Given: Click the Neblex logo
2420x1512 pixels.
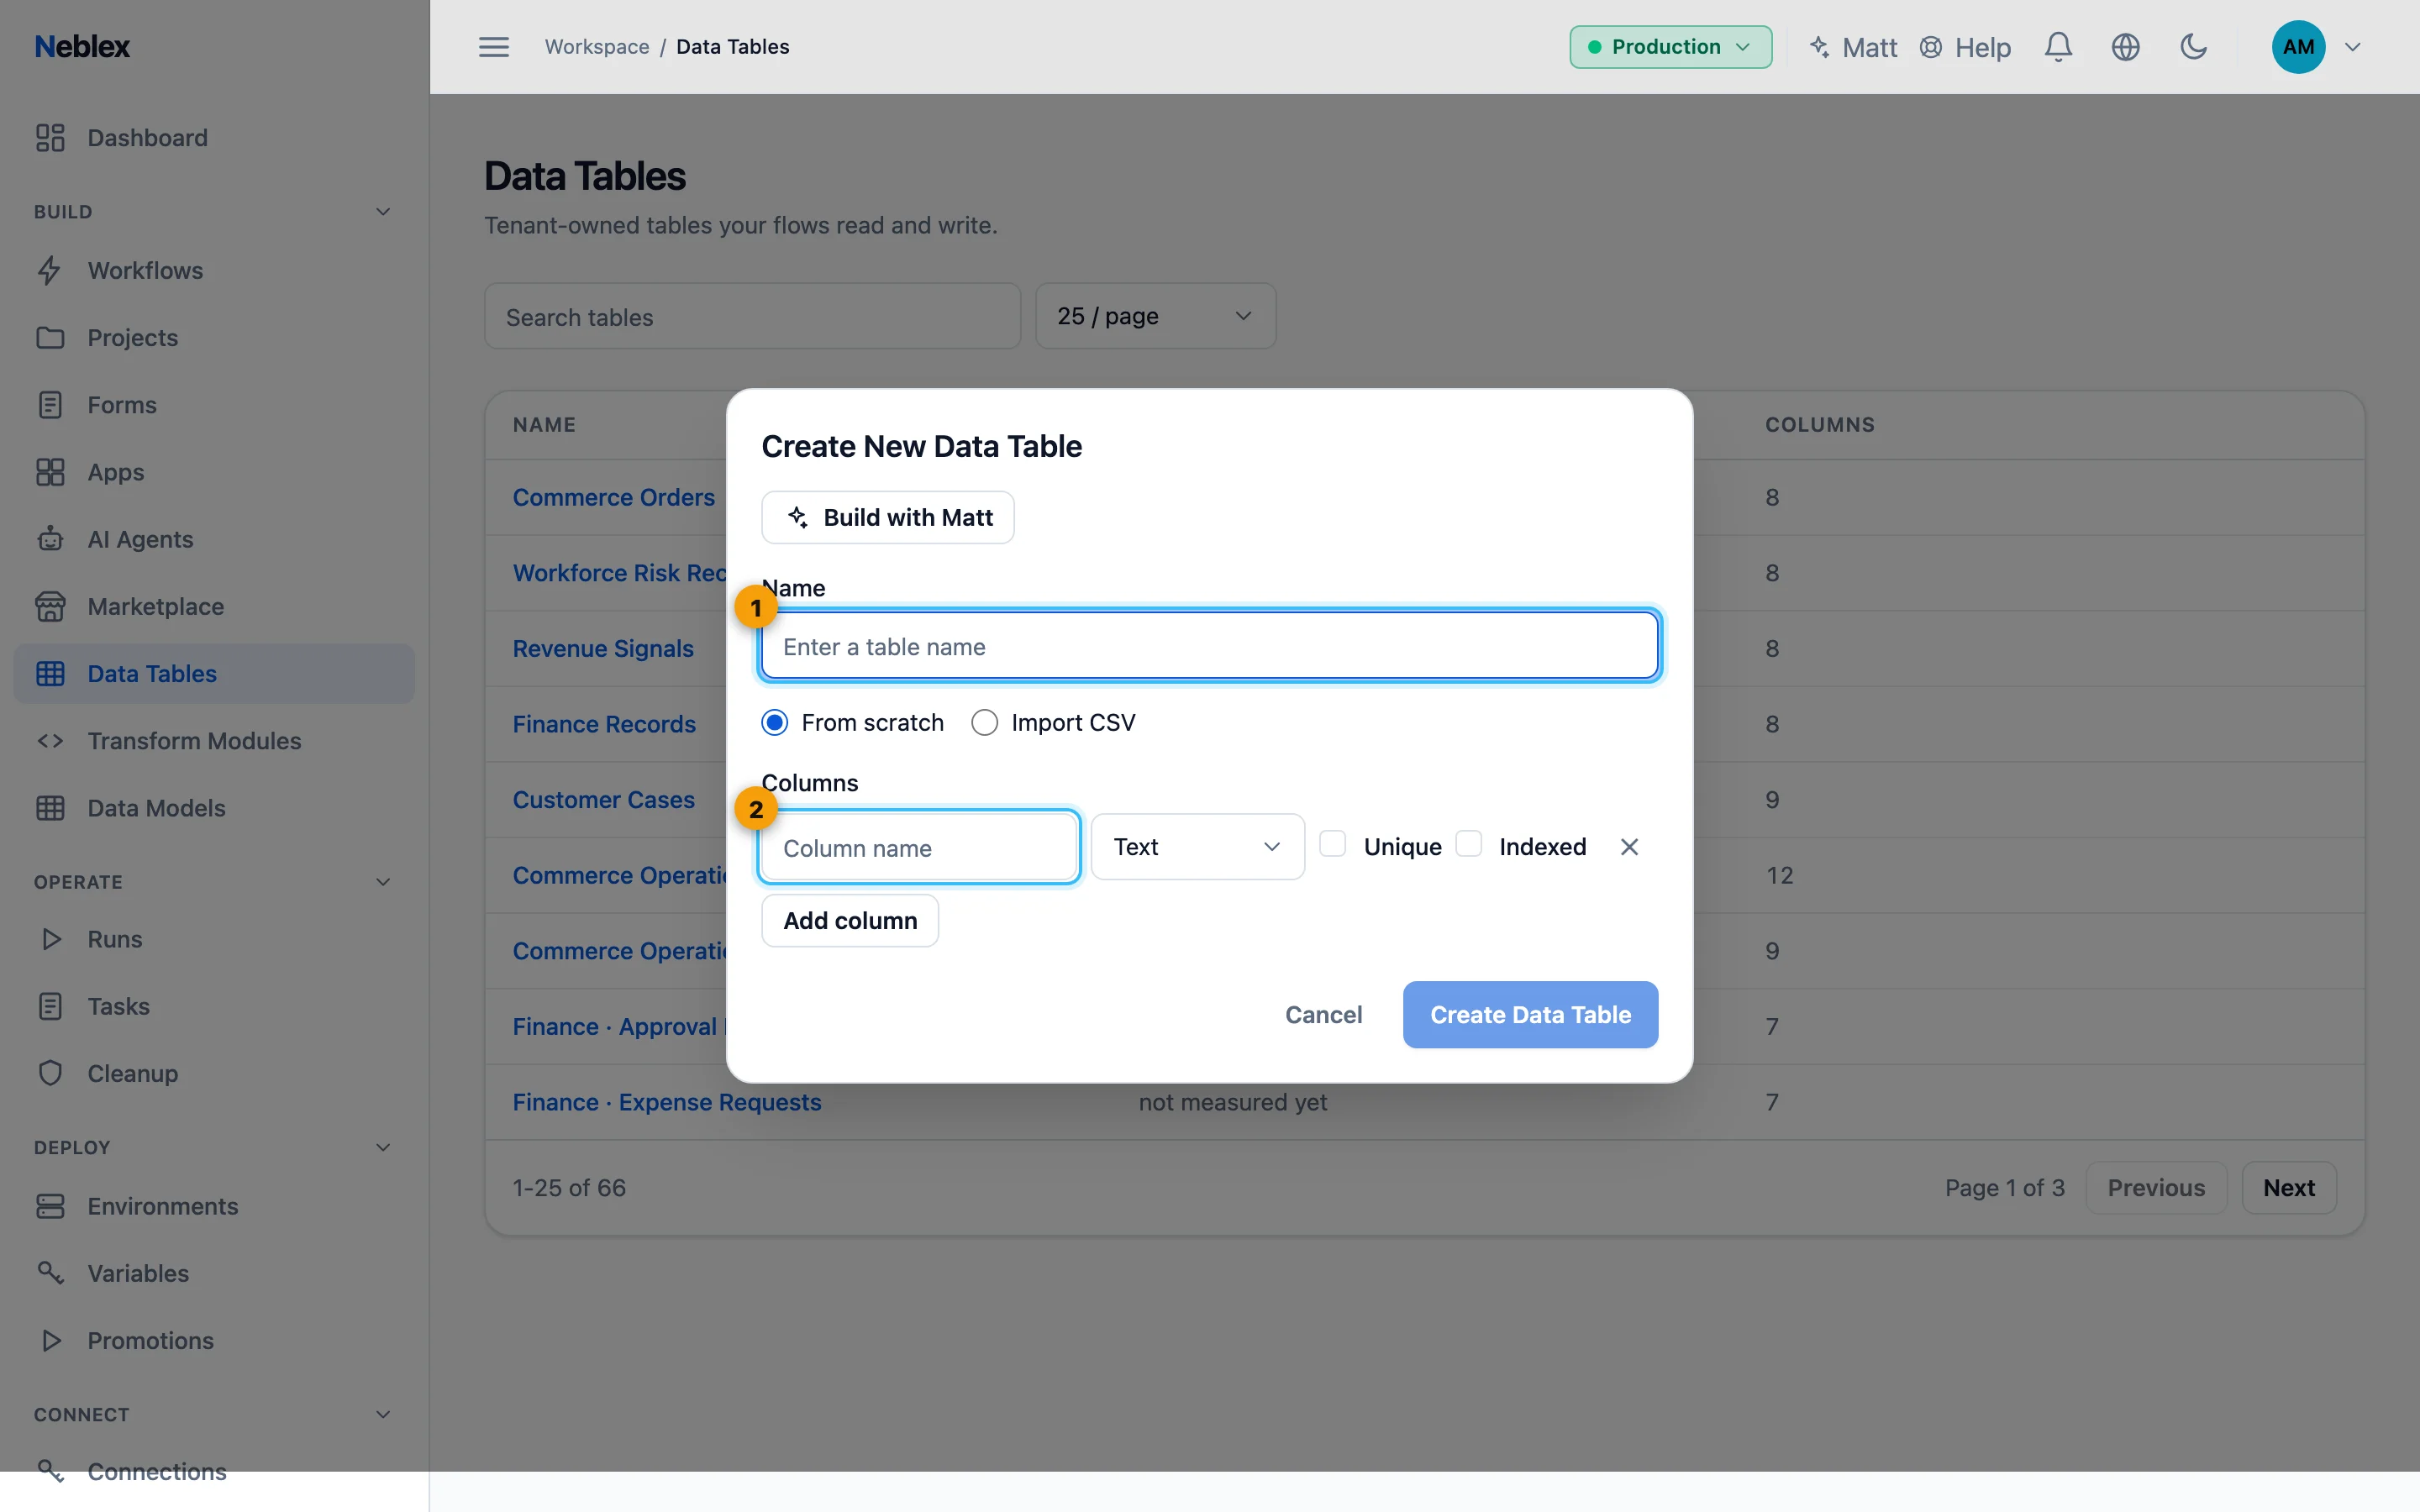Looking at the screenshot, I should coord(82,47).
